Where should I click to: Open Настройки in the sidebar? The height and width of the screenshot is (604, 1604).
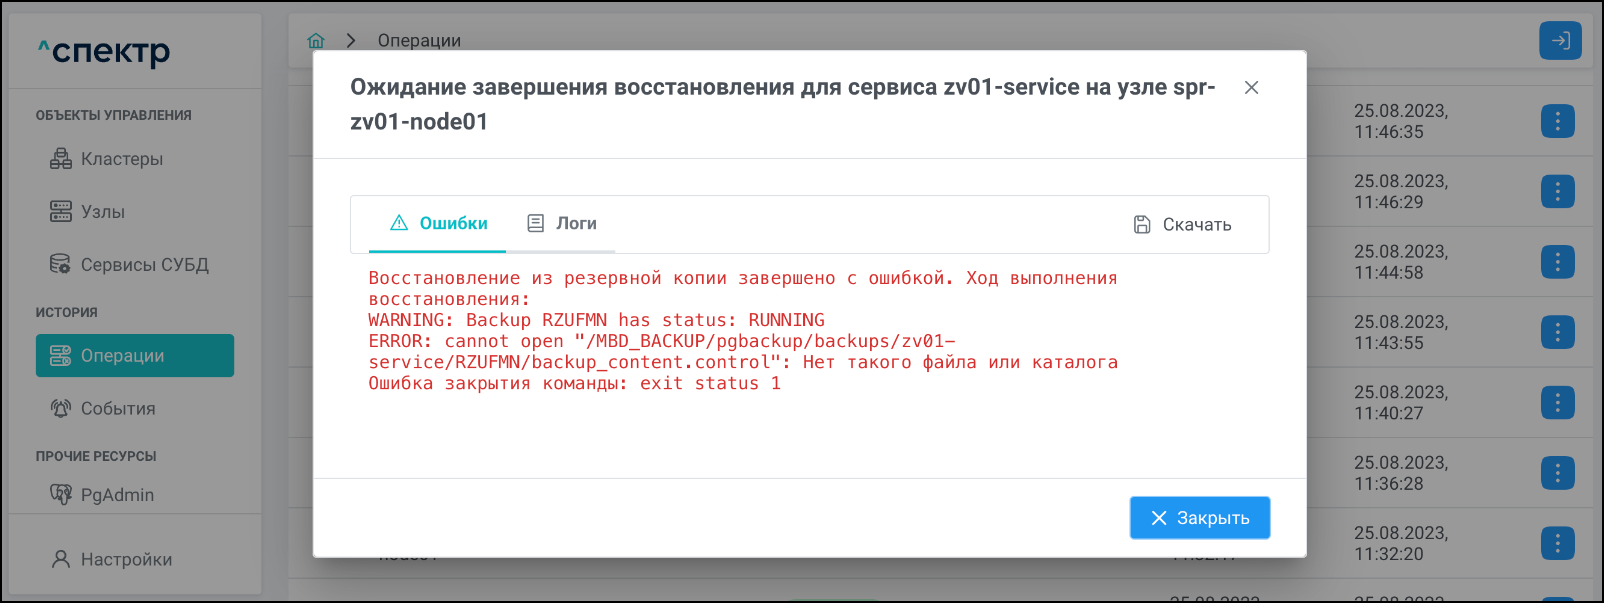click(x=111, y=559)
